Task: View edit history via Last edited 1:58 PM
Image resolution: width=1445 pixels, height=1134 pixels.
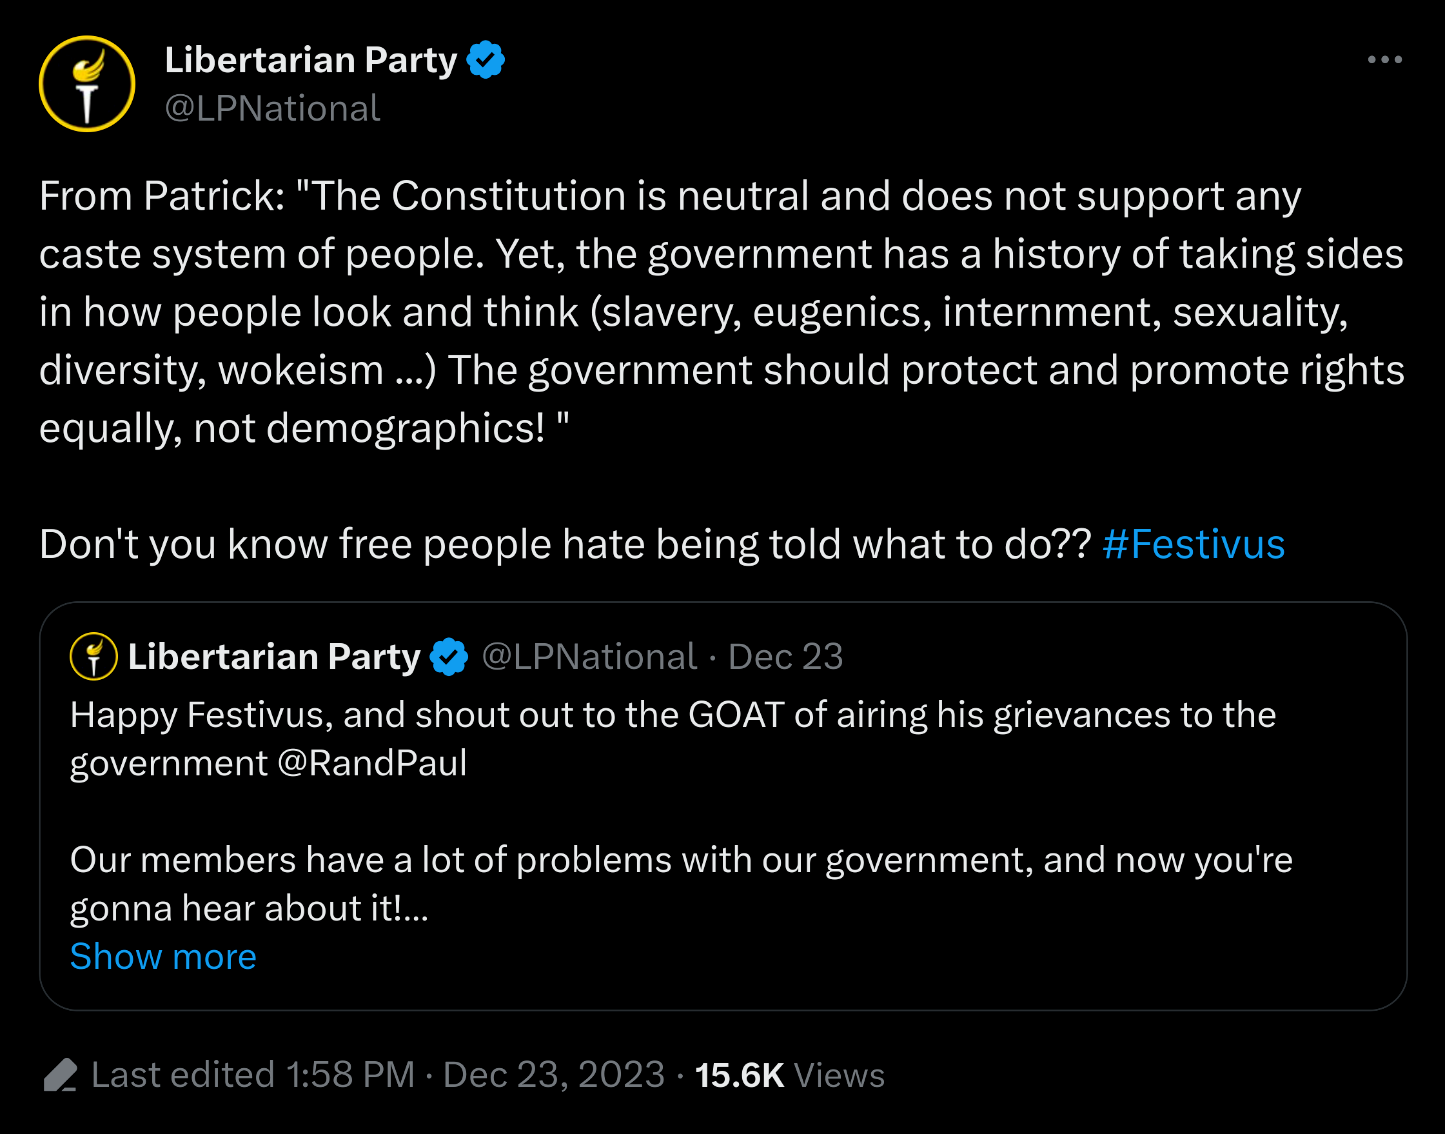Action: coord(252,1075)
